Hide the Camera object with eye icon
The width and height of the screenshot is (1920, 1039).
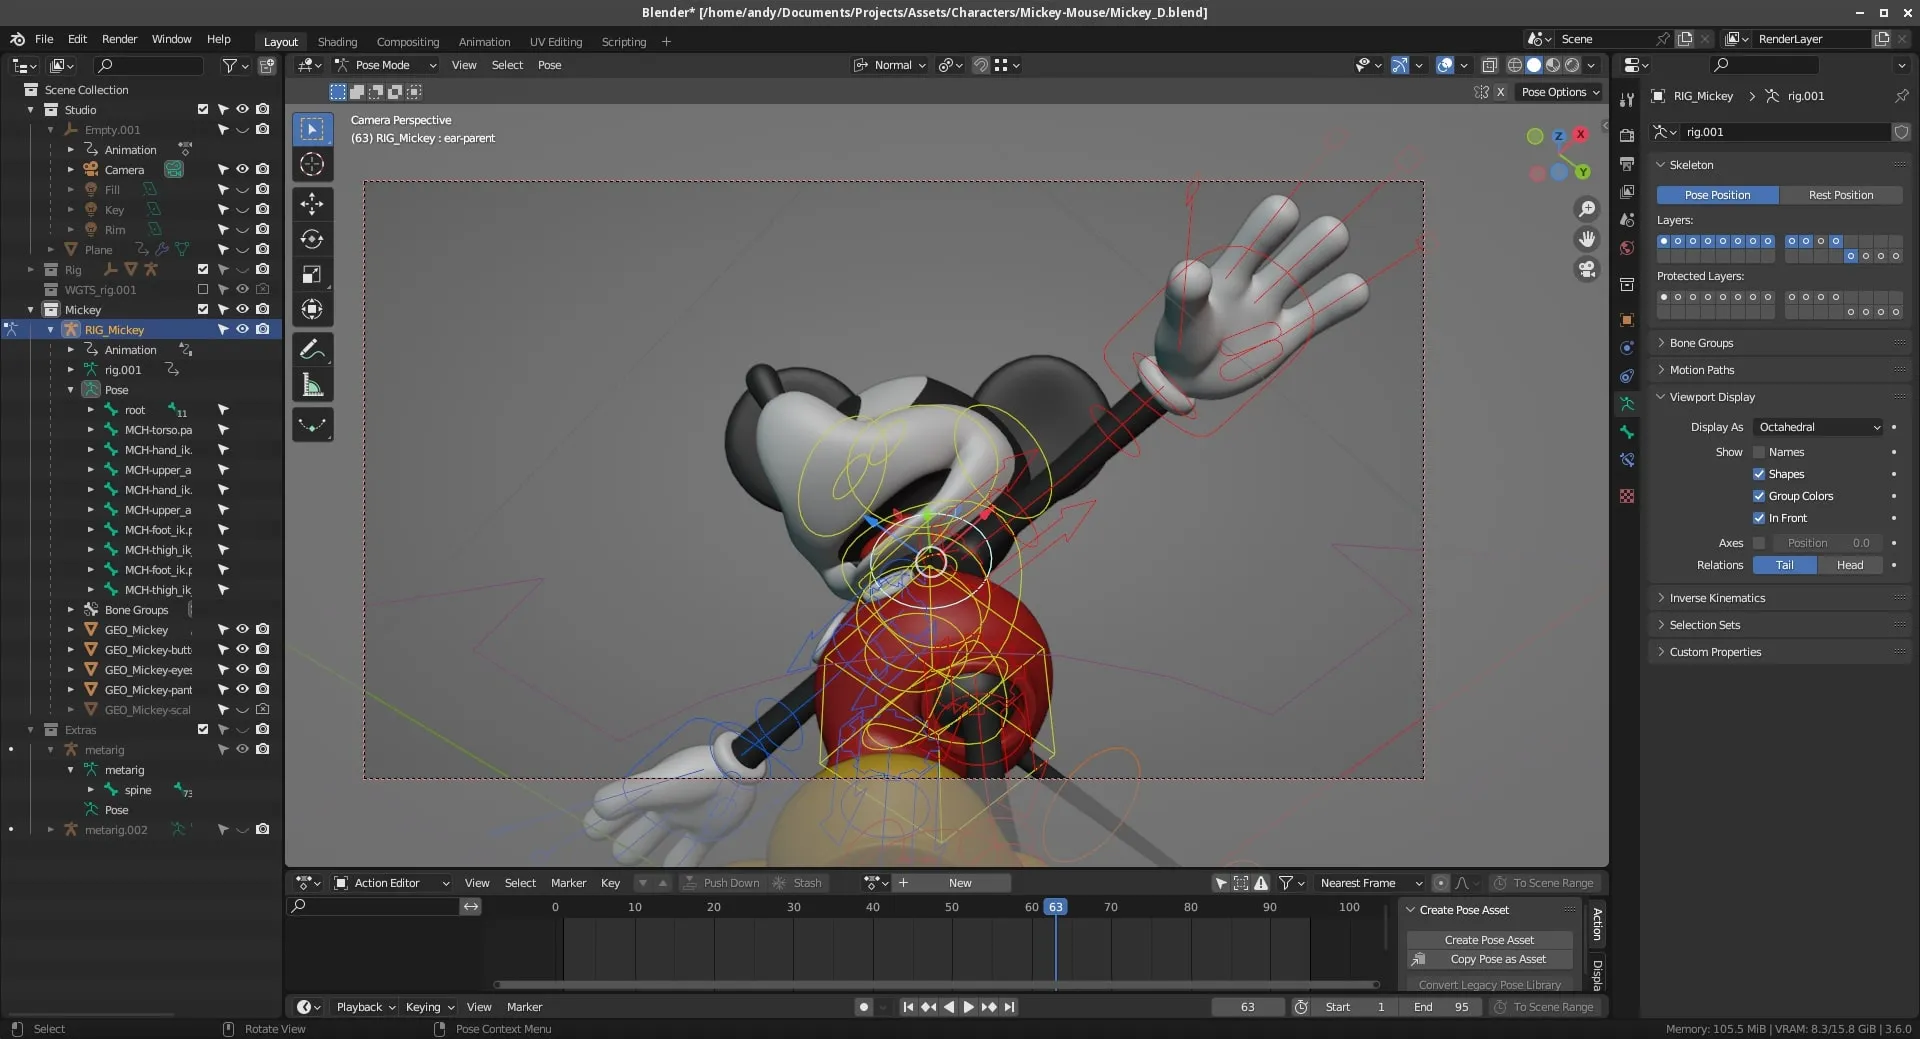[x=242, y=169]
